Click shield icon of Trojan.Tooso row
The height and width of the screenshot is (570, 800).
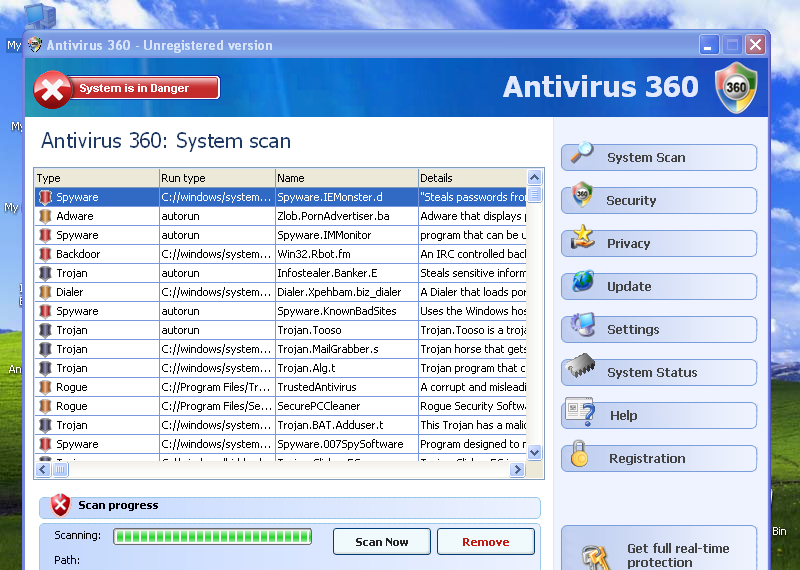45,330
